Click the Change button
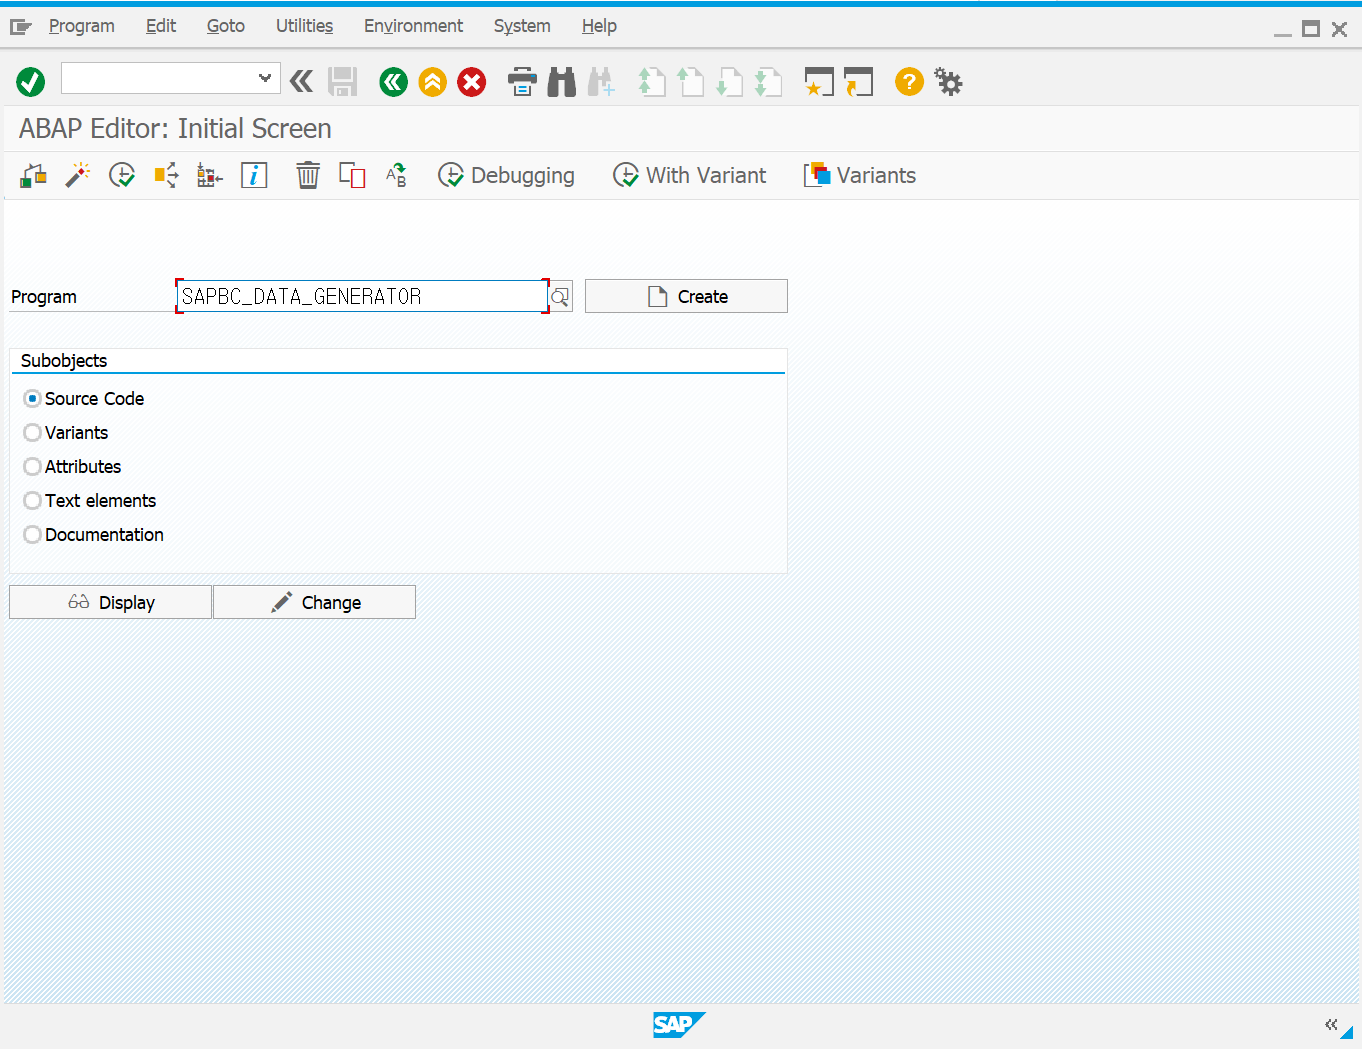The image size is (1362, 1049). 314,602
